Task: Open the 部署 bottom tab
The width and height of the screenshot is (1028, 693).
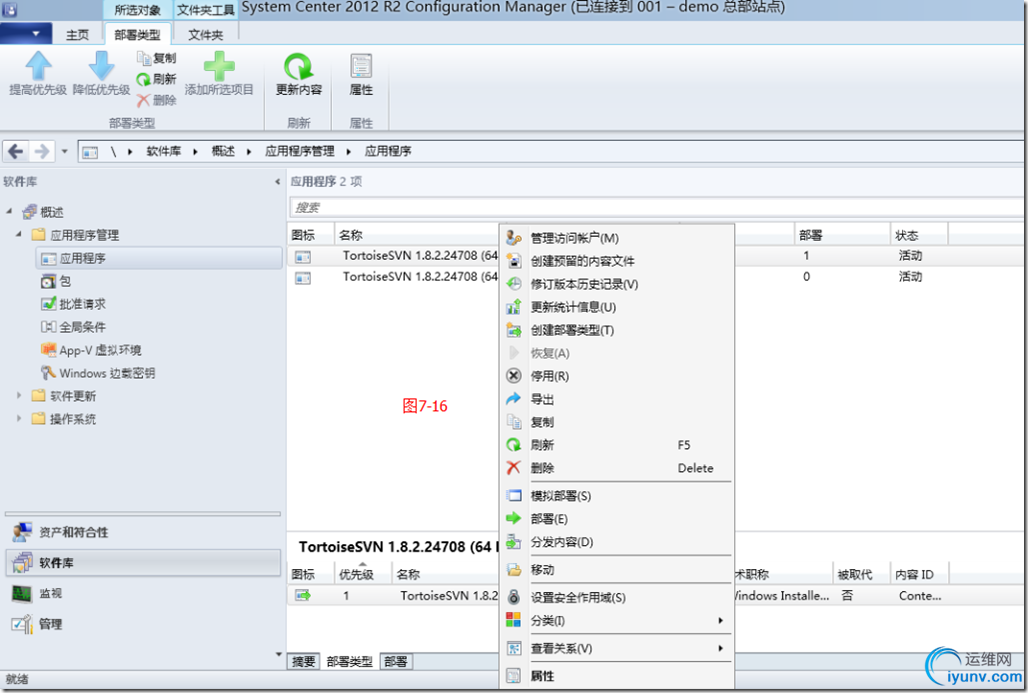Action: (x=395, y=662)
